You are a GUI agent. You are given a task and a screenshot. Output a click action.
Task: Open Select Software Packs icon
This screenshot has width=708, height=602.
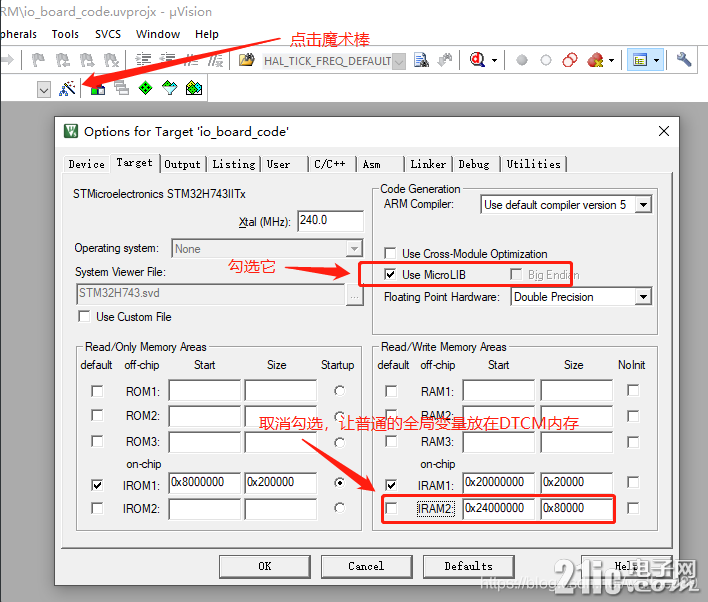tap(169, 88)
